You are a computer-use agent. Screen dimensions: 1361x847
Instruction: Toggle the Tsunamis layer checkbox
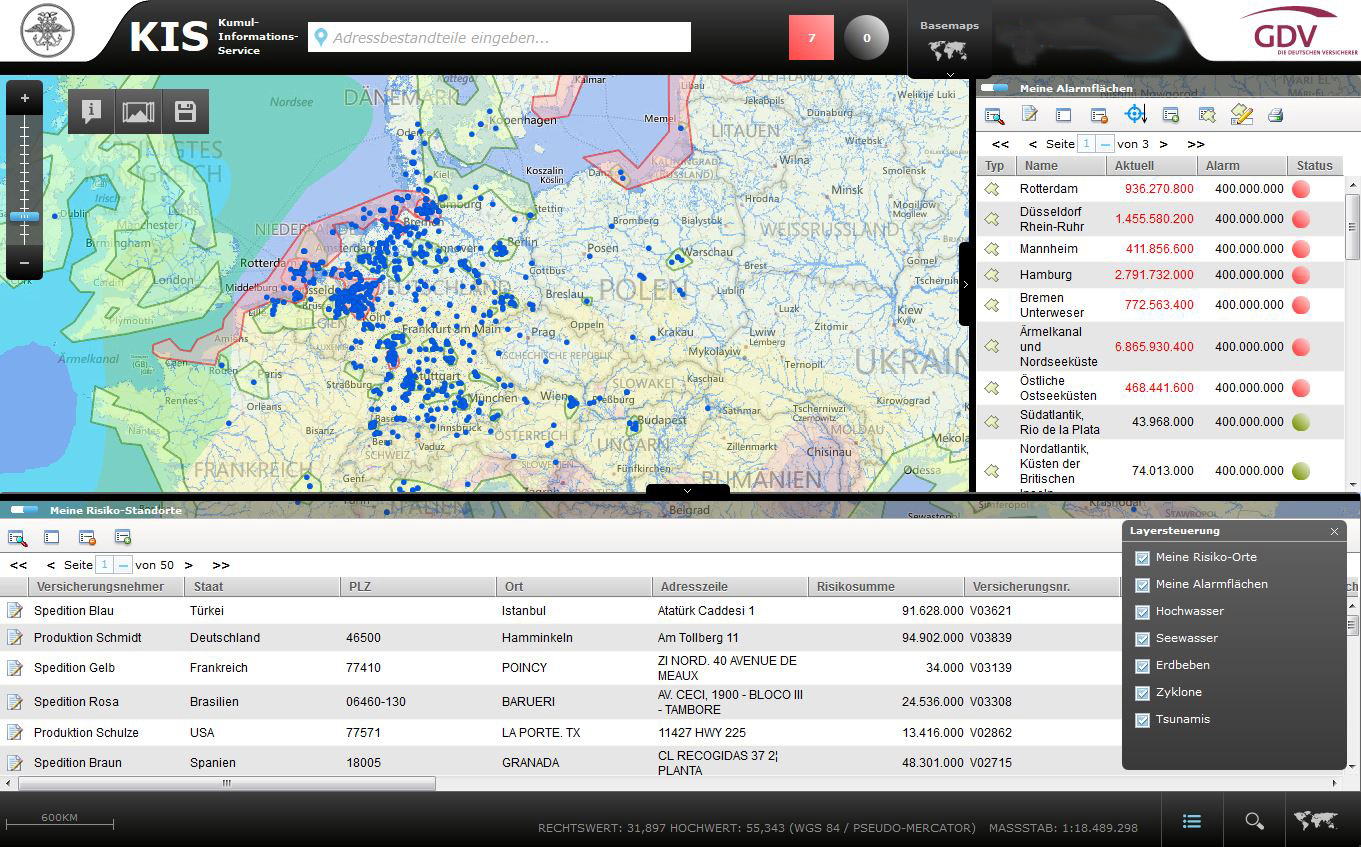(1142, 719)
